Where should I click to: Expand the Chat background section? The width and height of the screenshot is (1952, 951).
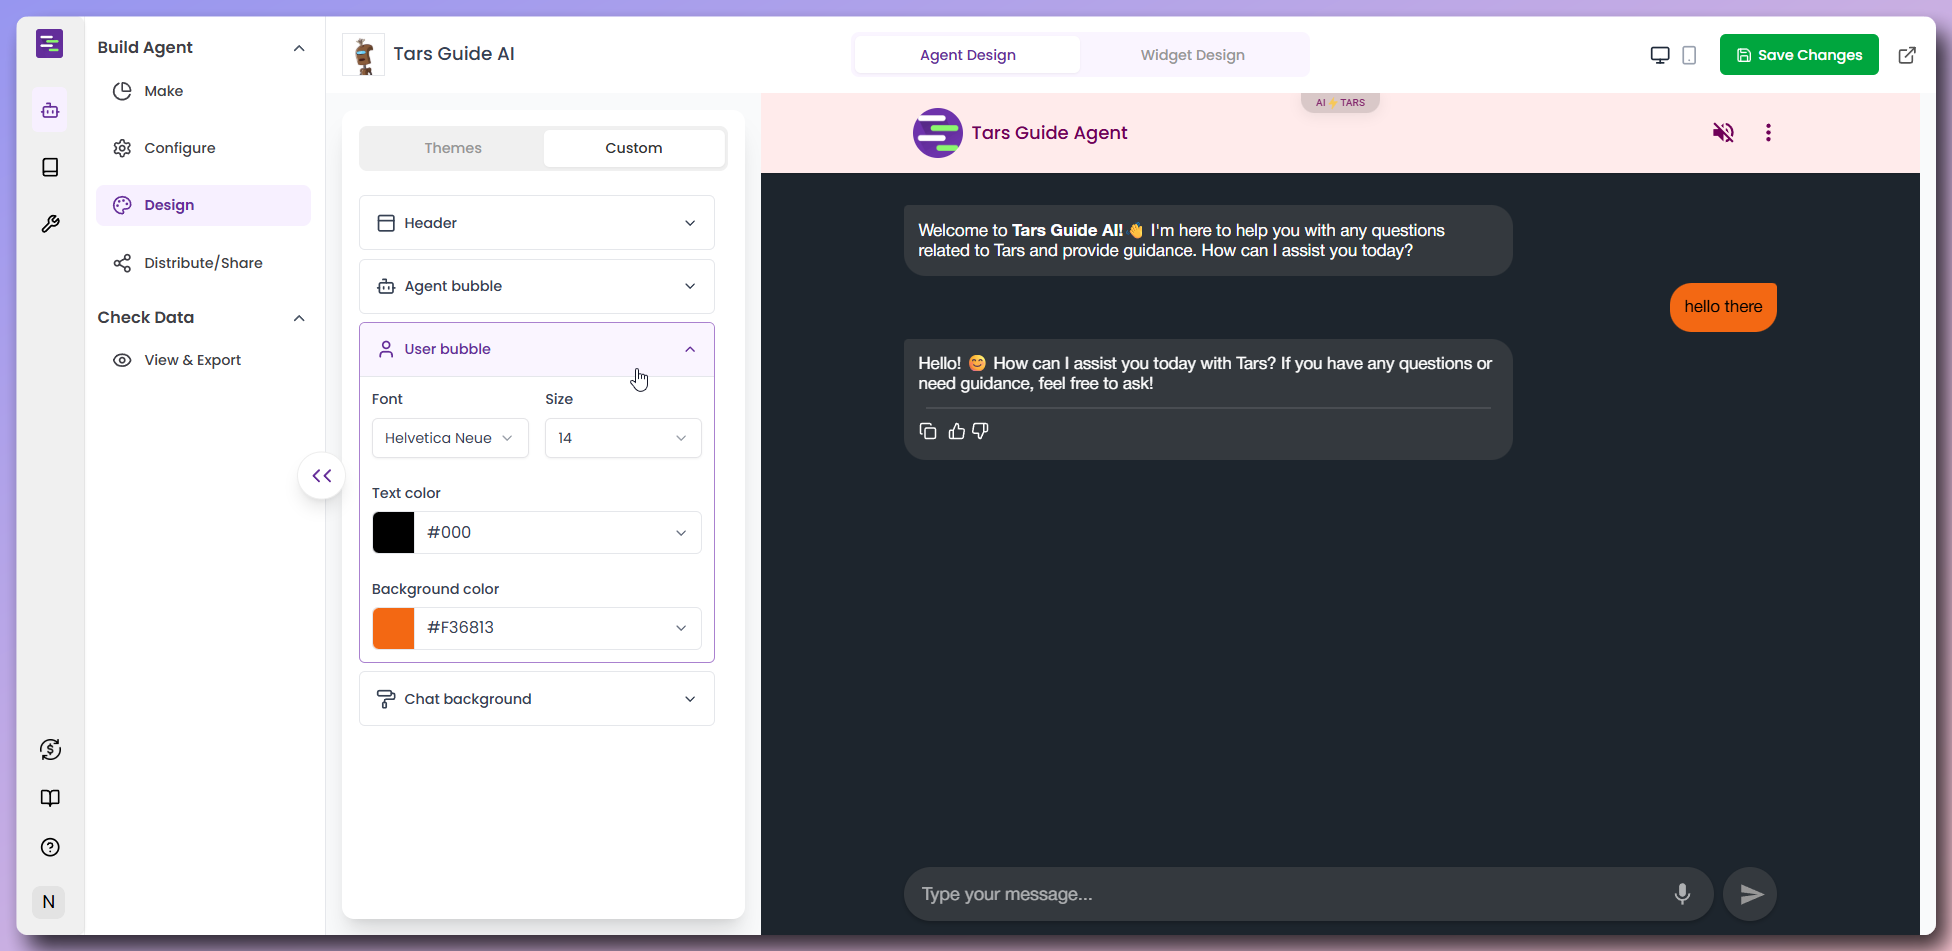coord(537,698)
